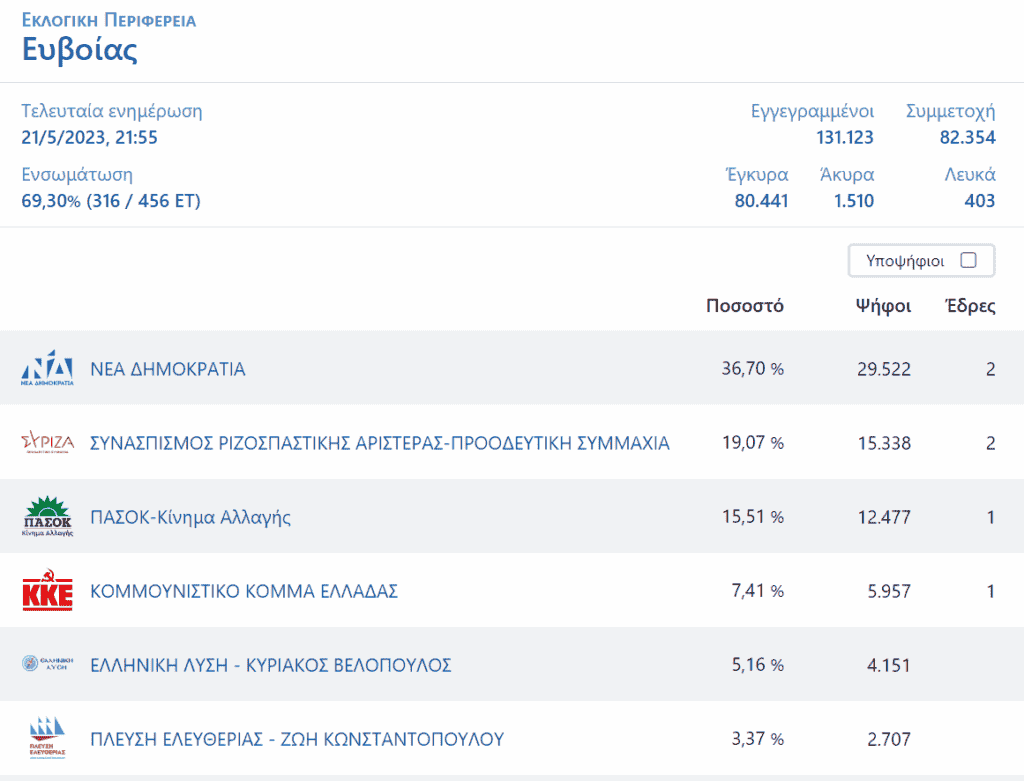This screenshot has height=781, width=1024.
Task: Click the Ευβοίας constituency heading
Action: [80, 50]
